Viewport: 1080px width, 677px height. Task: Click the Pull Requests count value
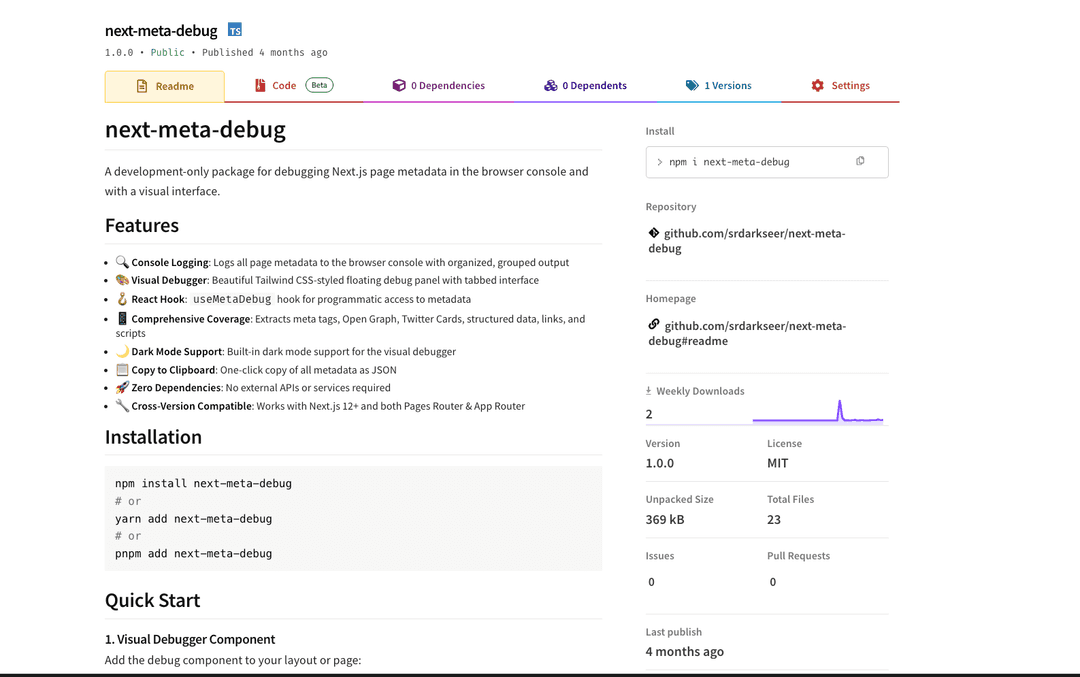coord(773,582)
